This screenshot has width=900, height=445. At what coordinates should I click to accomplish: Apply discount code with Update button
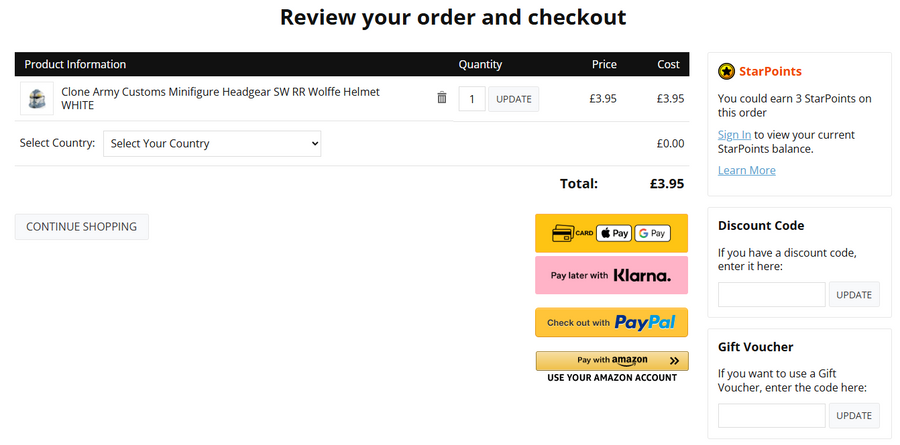854,295
